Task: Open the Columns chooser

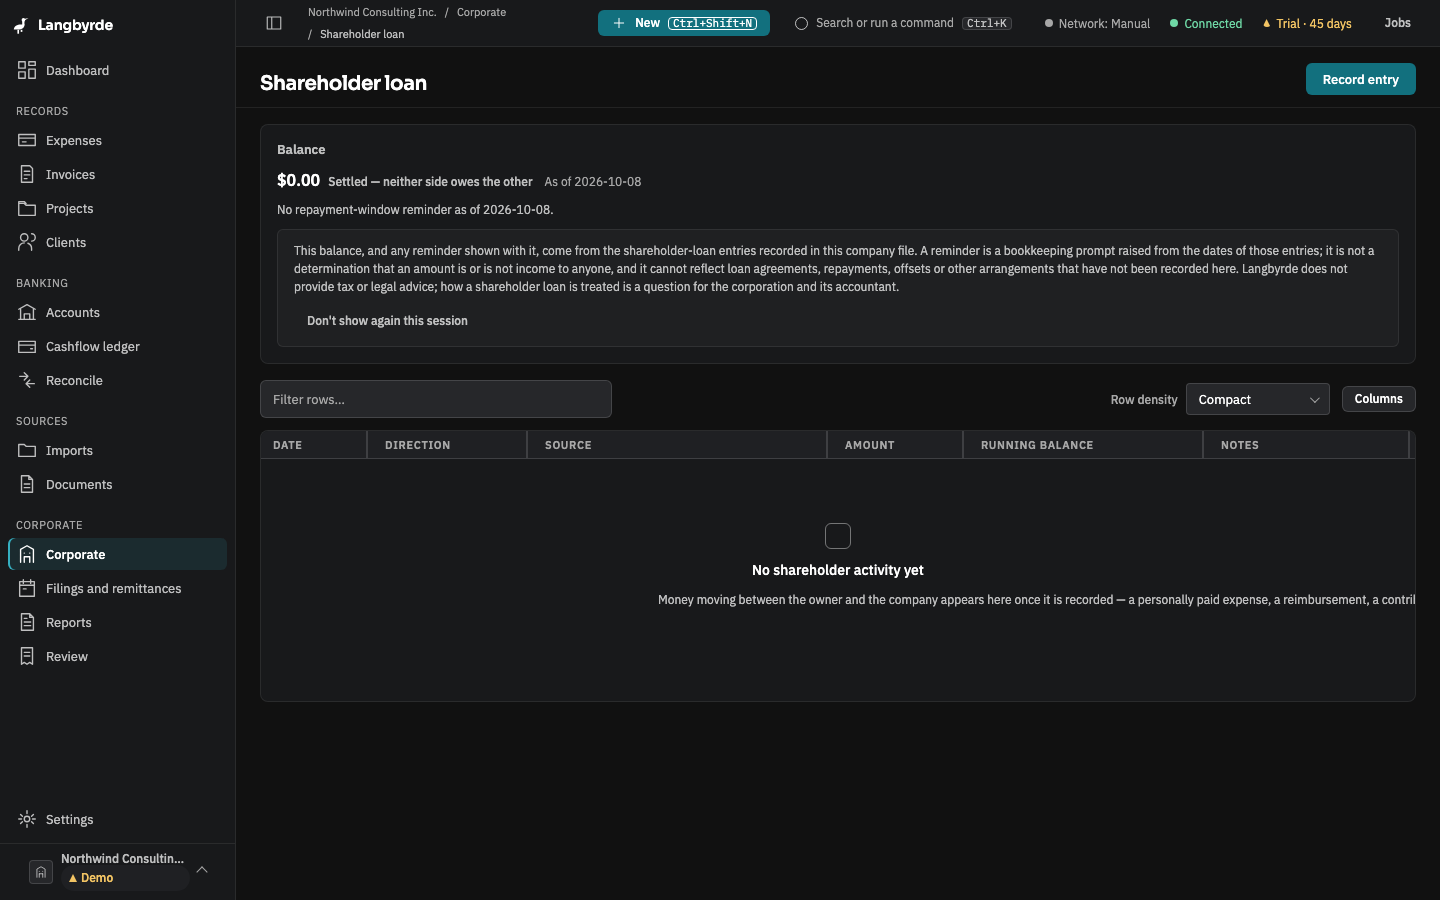Action: (x=1378, y=399)
